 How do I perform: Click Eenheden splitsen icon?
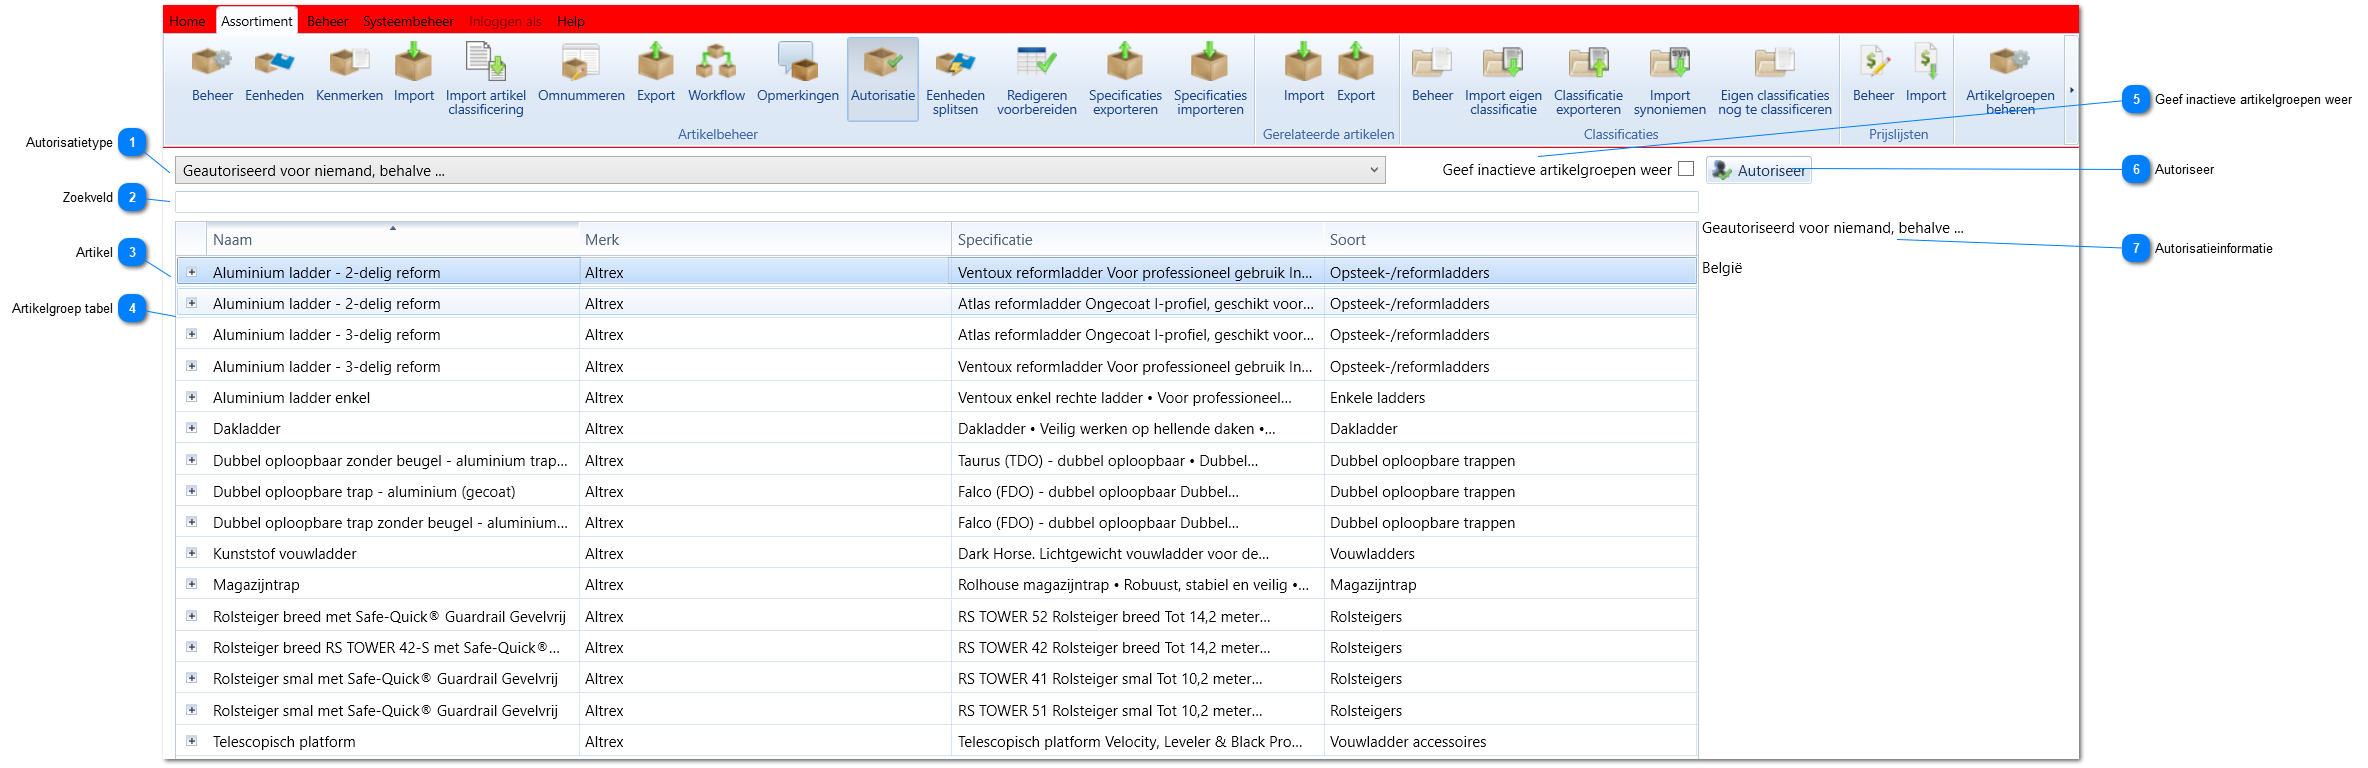pyautogui.click(x=955, y=80)
